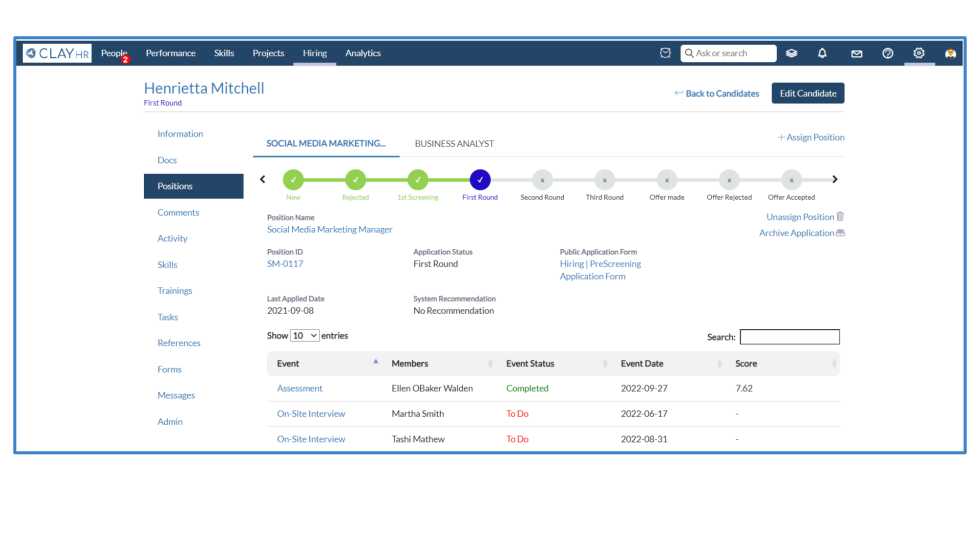Open the Show entries count dropdown
Image resolution: width=980 pixels, height=551 pixels.
click(305, 336)
